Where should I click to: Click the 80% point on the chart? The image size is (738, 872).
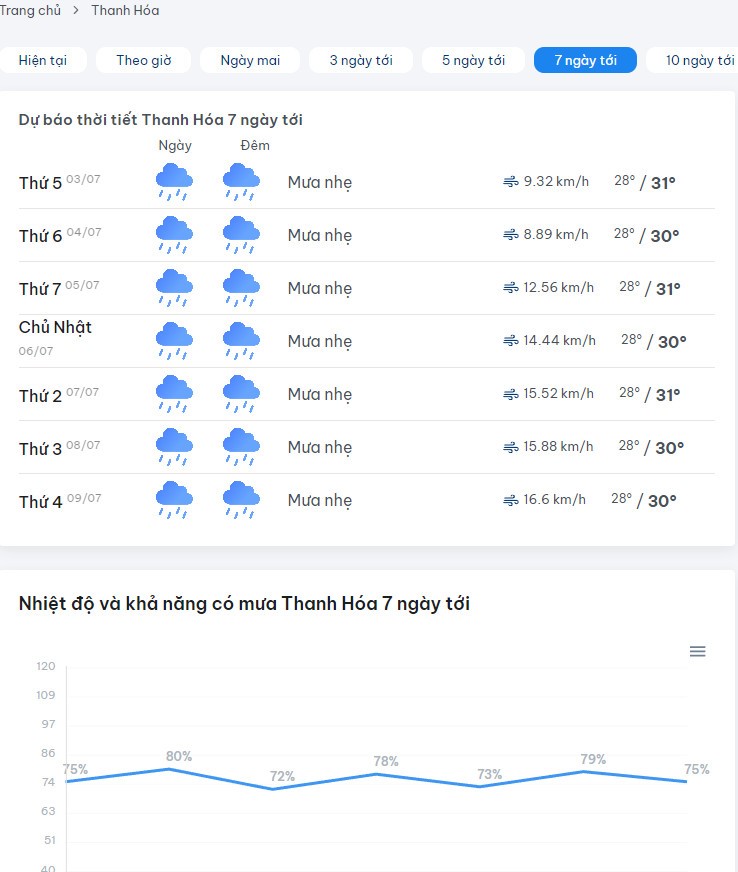coord(169,769)
